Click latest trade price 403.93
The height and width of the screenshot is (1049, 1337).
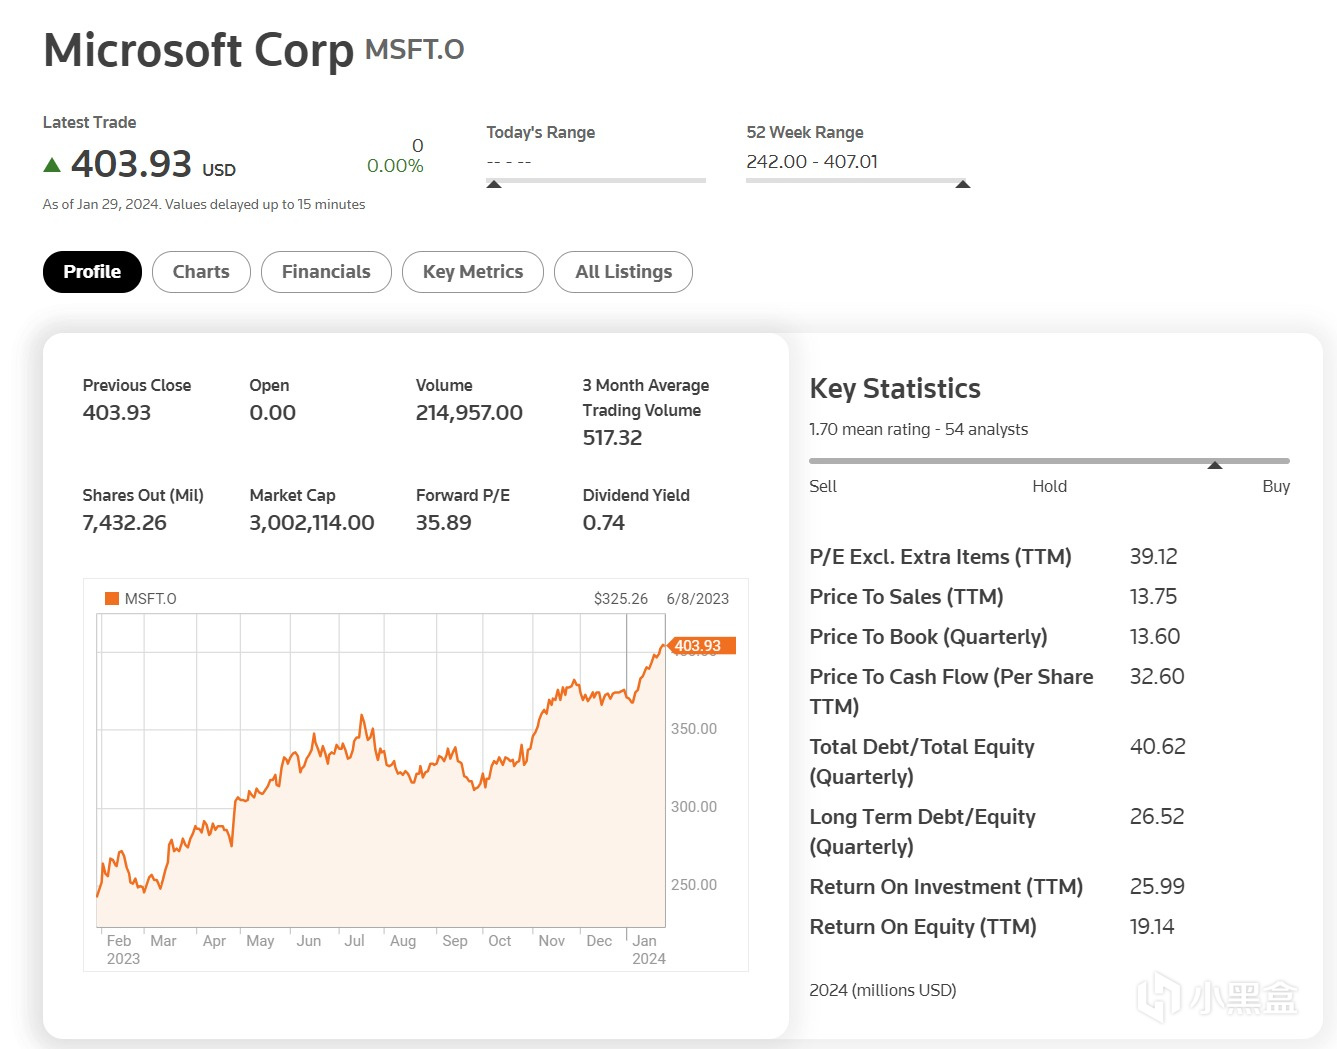[x=131, y=164]
